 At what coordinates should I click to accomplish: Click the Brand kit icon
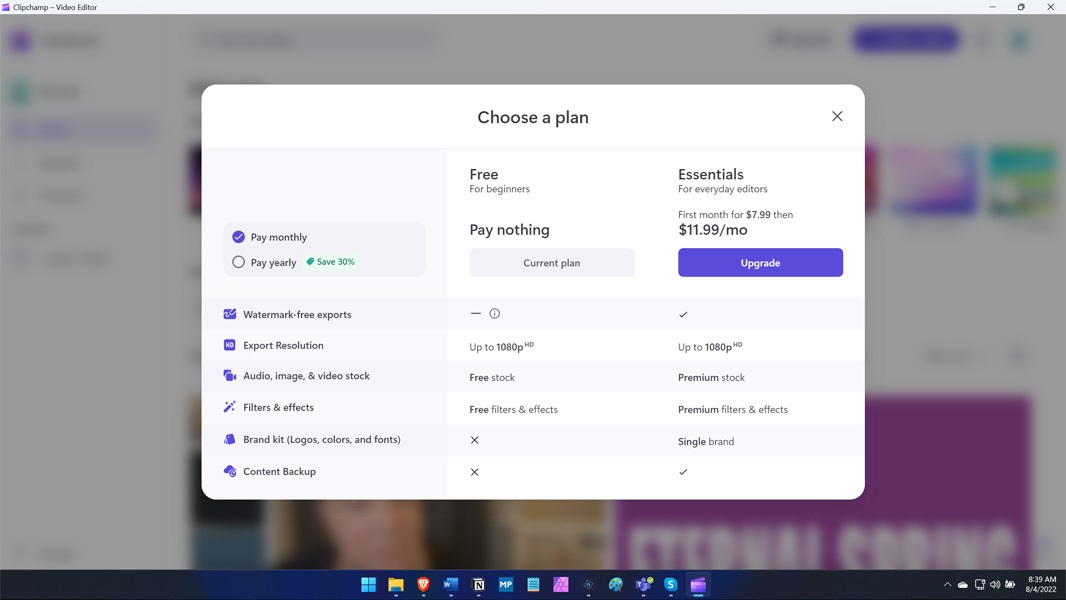coord(230,439)
